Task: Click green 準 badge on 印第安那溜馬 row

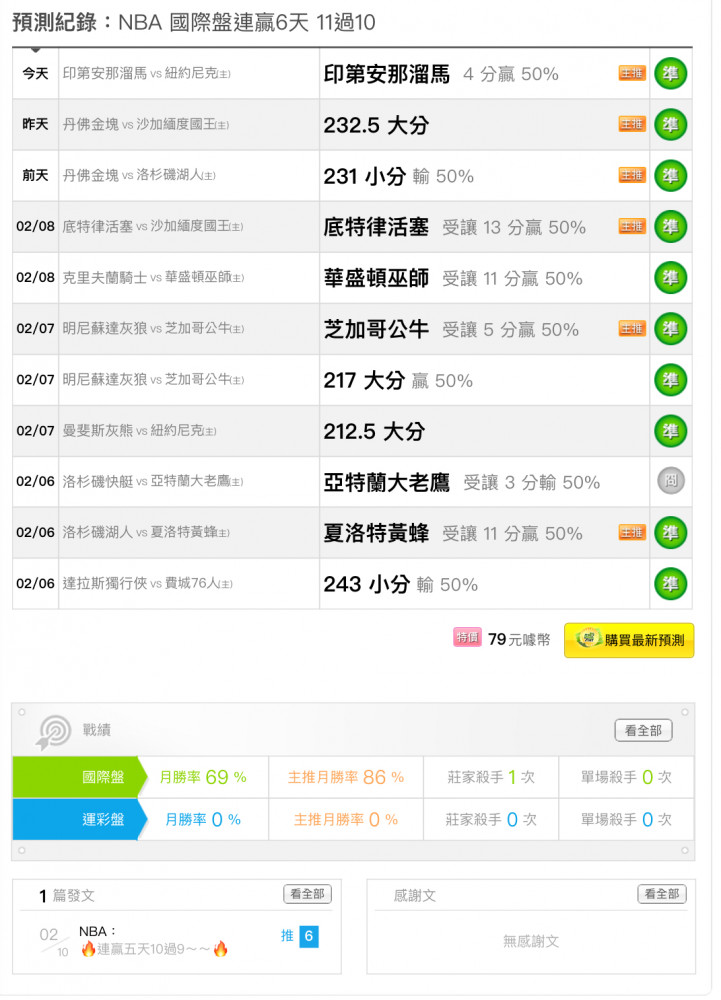Action: (670, 74)
